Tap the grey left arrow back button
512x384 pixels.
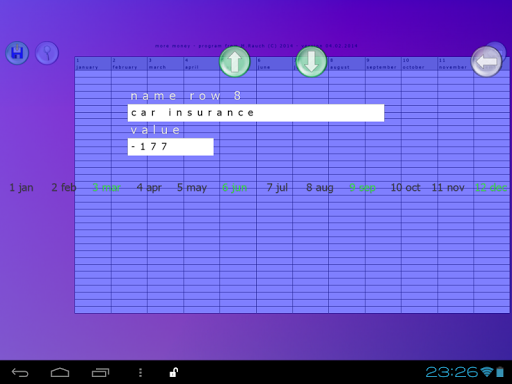pyautogui.click(x=486, y=62)
